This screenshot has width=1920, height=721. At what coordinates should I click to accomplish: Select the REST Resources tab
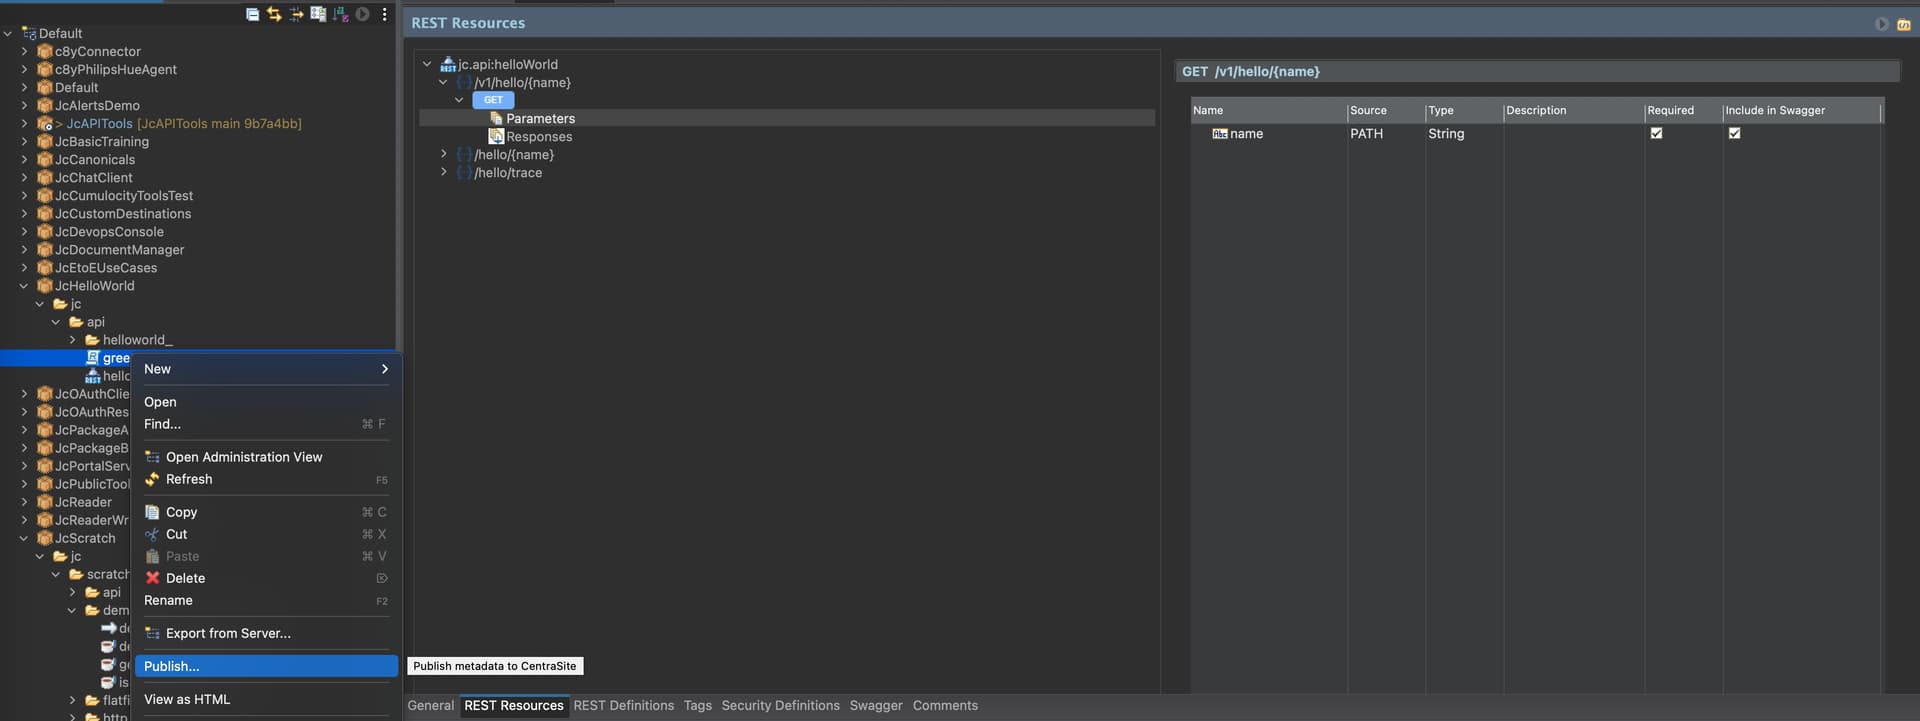(514, 705)
